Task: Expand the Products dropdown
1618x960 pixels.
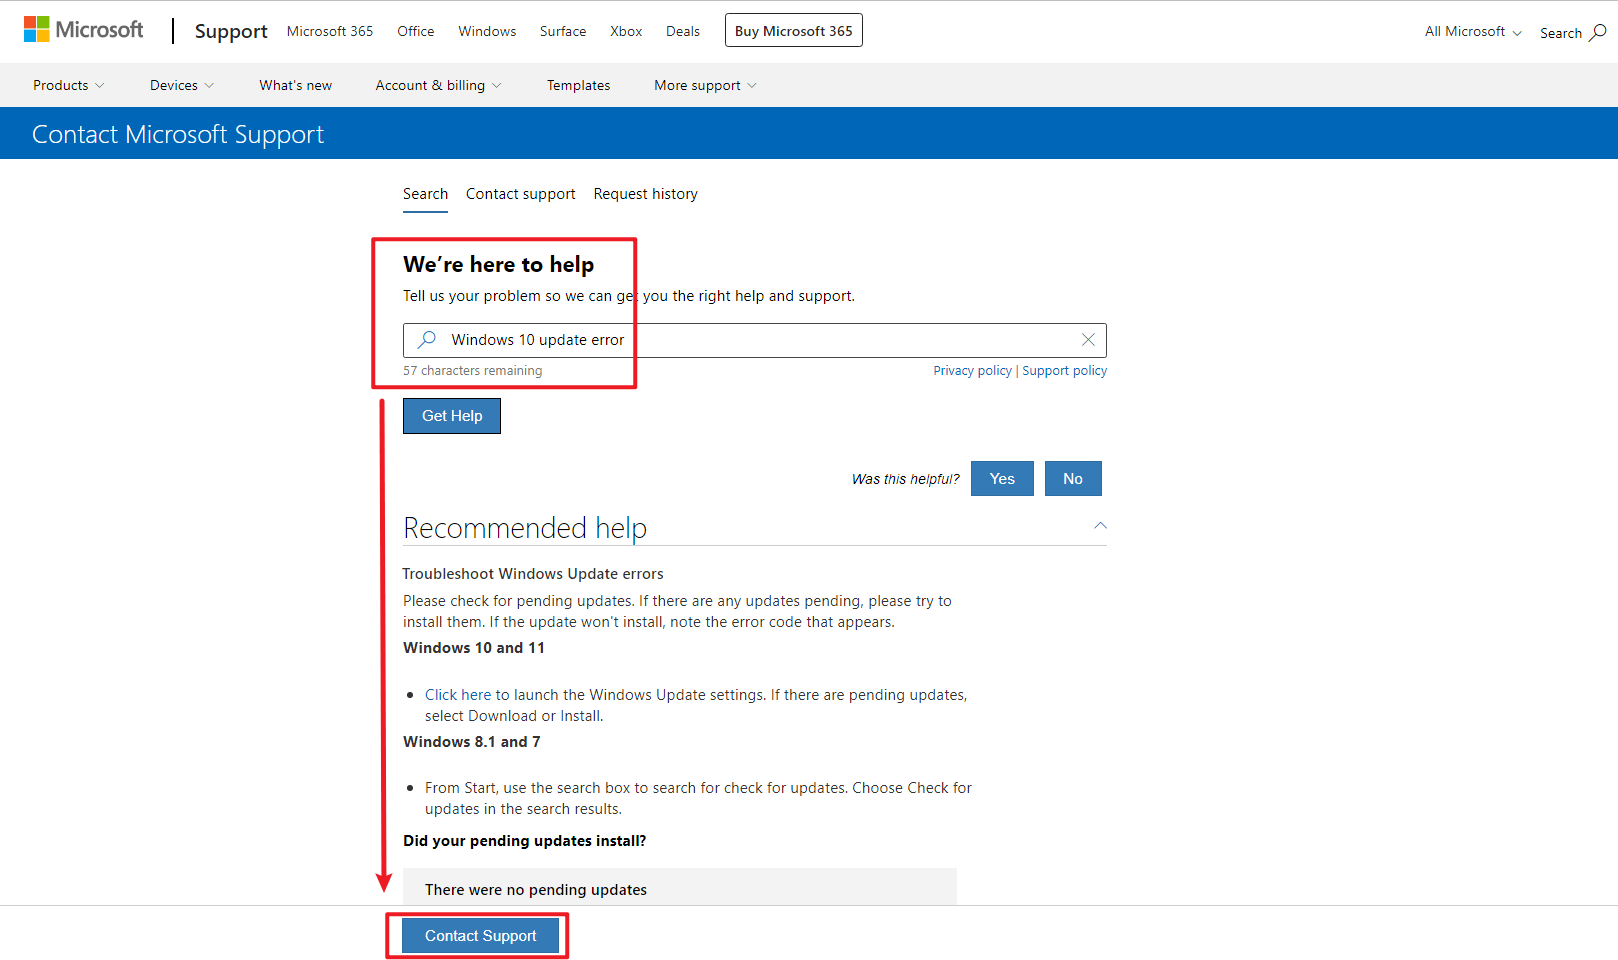Action: [68, 85]
